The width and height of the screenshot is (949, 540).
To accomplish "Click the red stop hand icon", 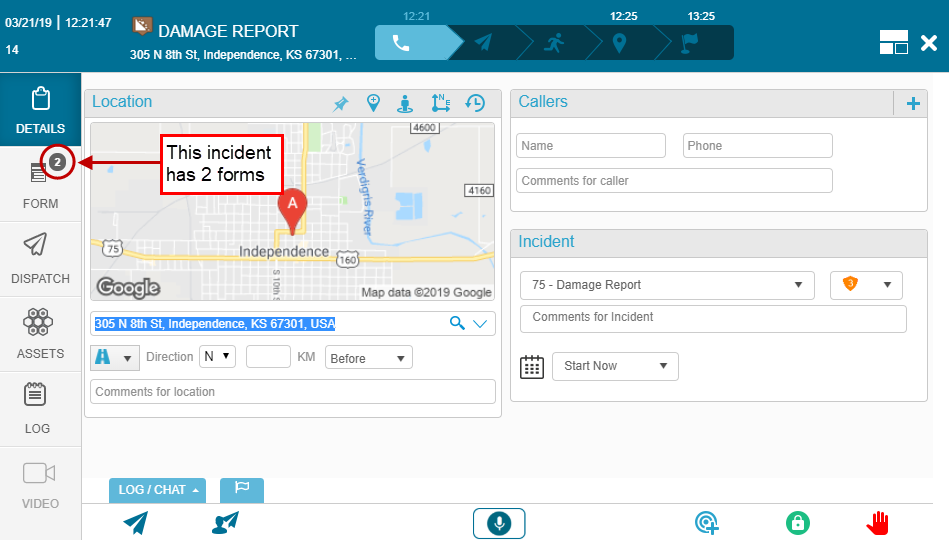I will [x=877, y=523].
